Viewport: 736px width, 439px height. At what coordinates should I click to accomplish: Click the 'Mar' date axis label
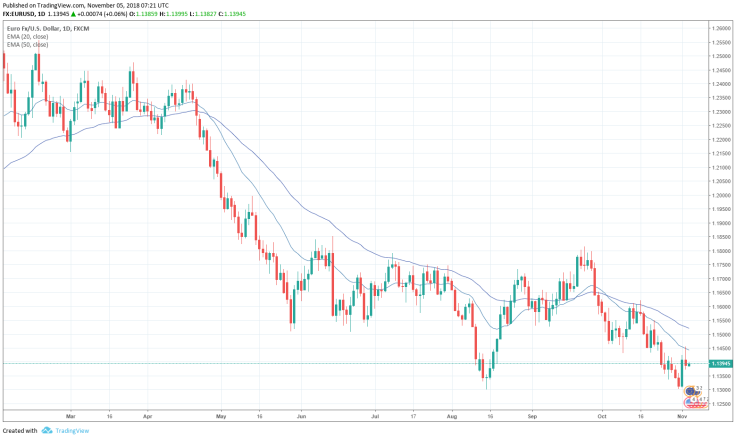click(x=70, y=416)
